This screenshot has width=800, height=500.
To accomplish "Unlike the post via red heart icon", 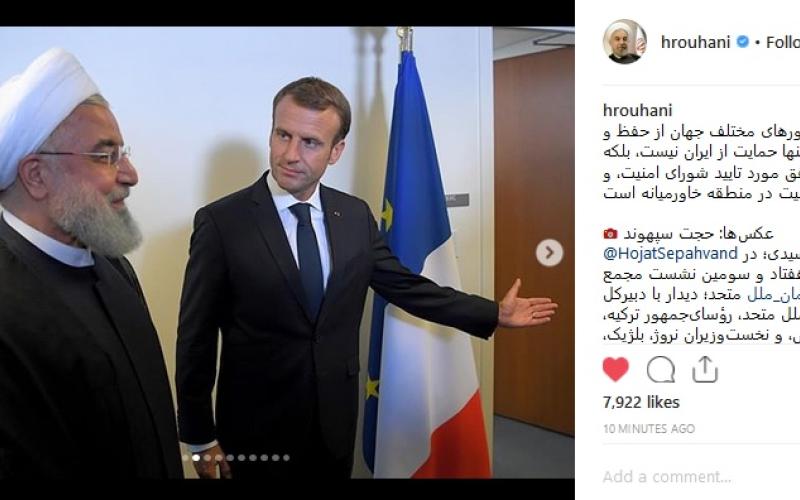I will [x=615, y=369].
